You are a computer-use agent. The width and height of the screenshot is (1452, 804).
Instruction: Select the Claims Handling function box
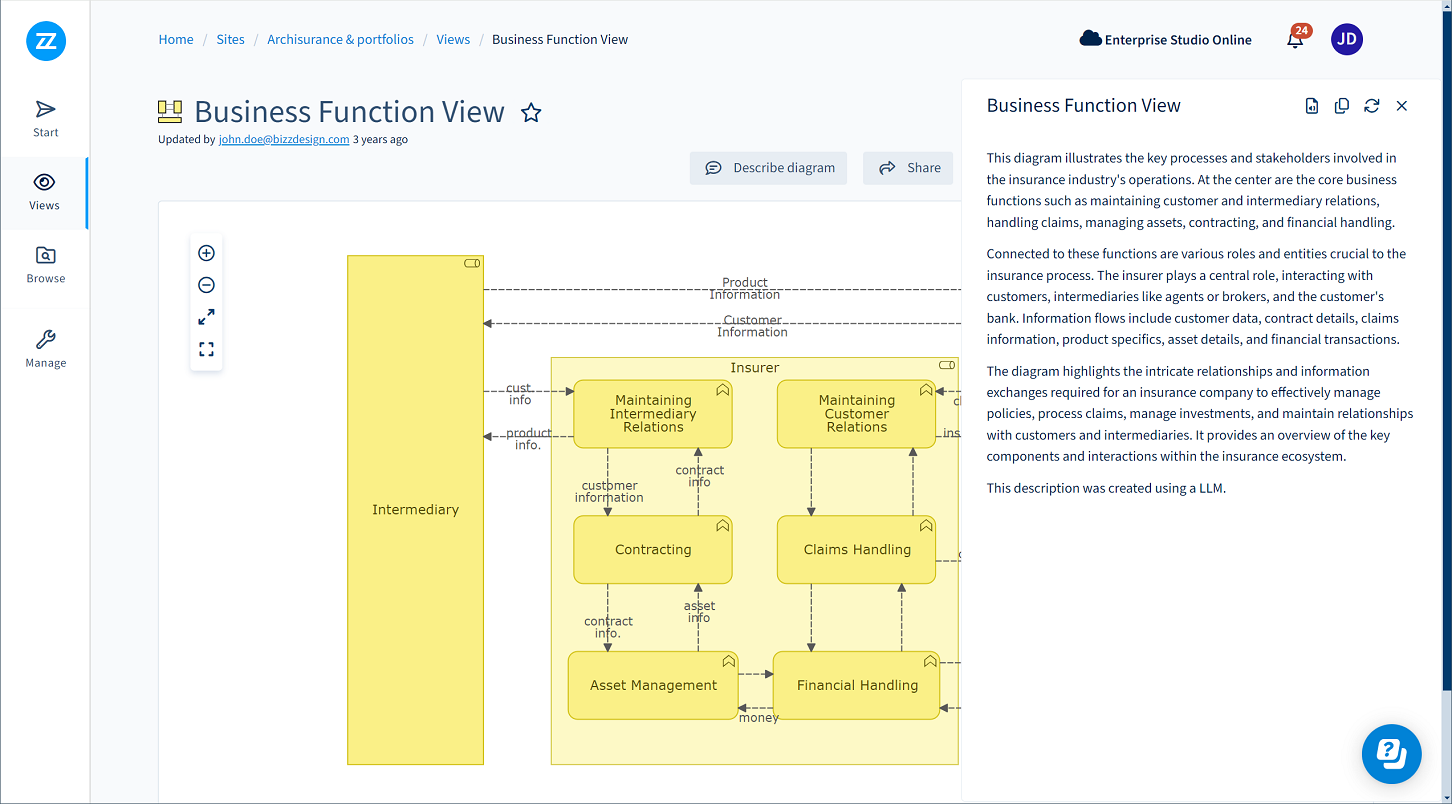click(x=856, y=550)
